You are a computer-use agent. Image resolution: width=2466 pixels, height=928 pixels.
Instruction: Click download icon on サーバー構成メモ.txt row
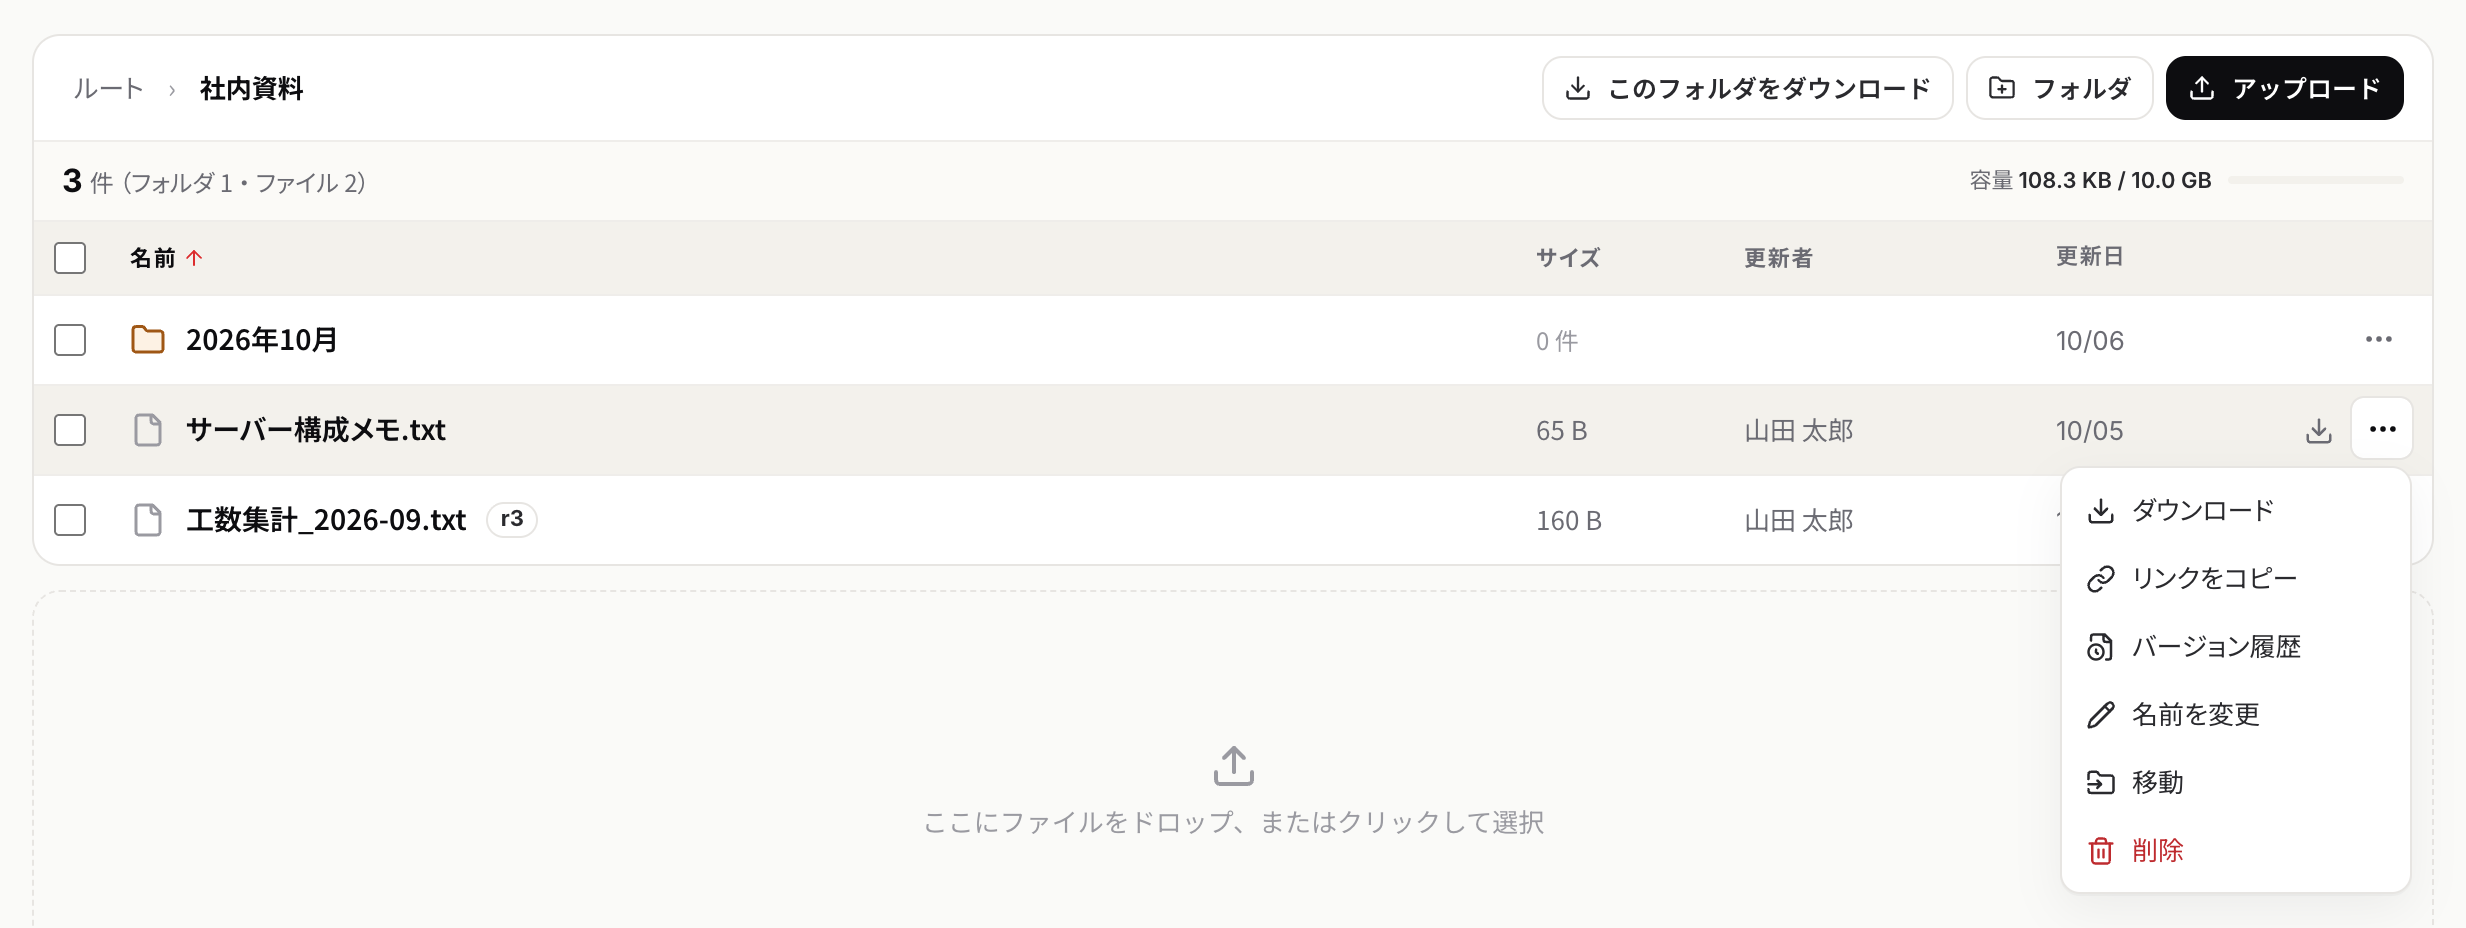coord(2319,431)
